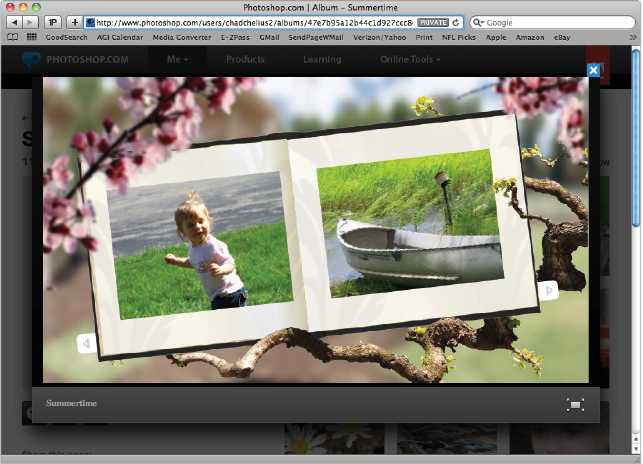Click into the URL address field
The width and height of the screenshot is (643, 464).
[x=250, y=22]
